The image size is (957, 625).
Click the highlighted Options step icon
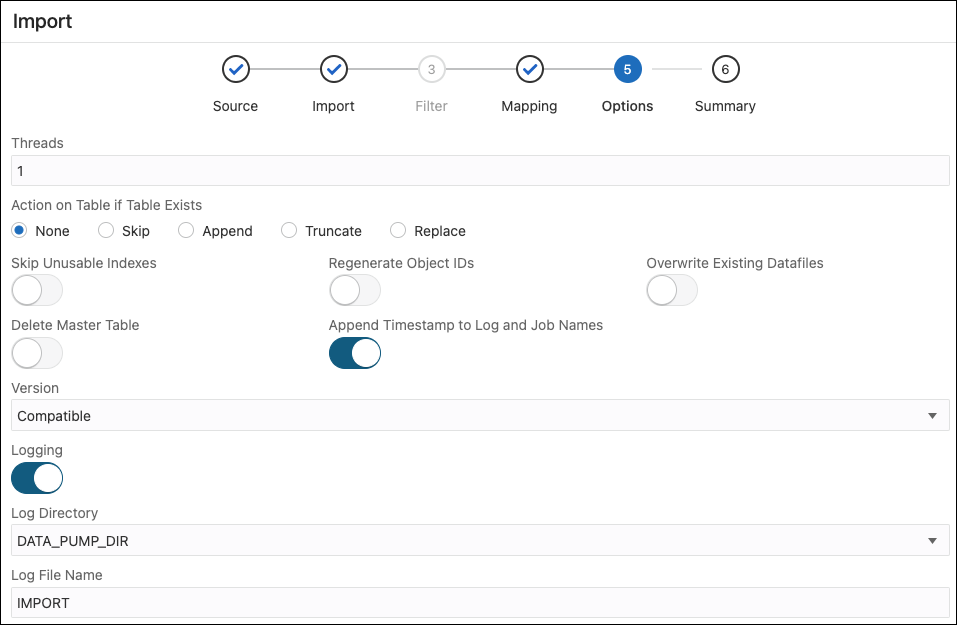coord(627,69)
